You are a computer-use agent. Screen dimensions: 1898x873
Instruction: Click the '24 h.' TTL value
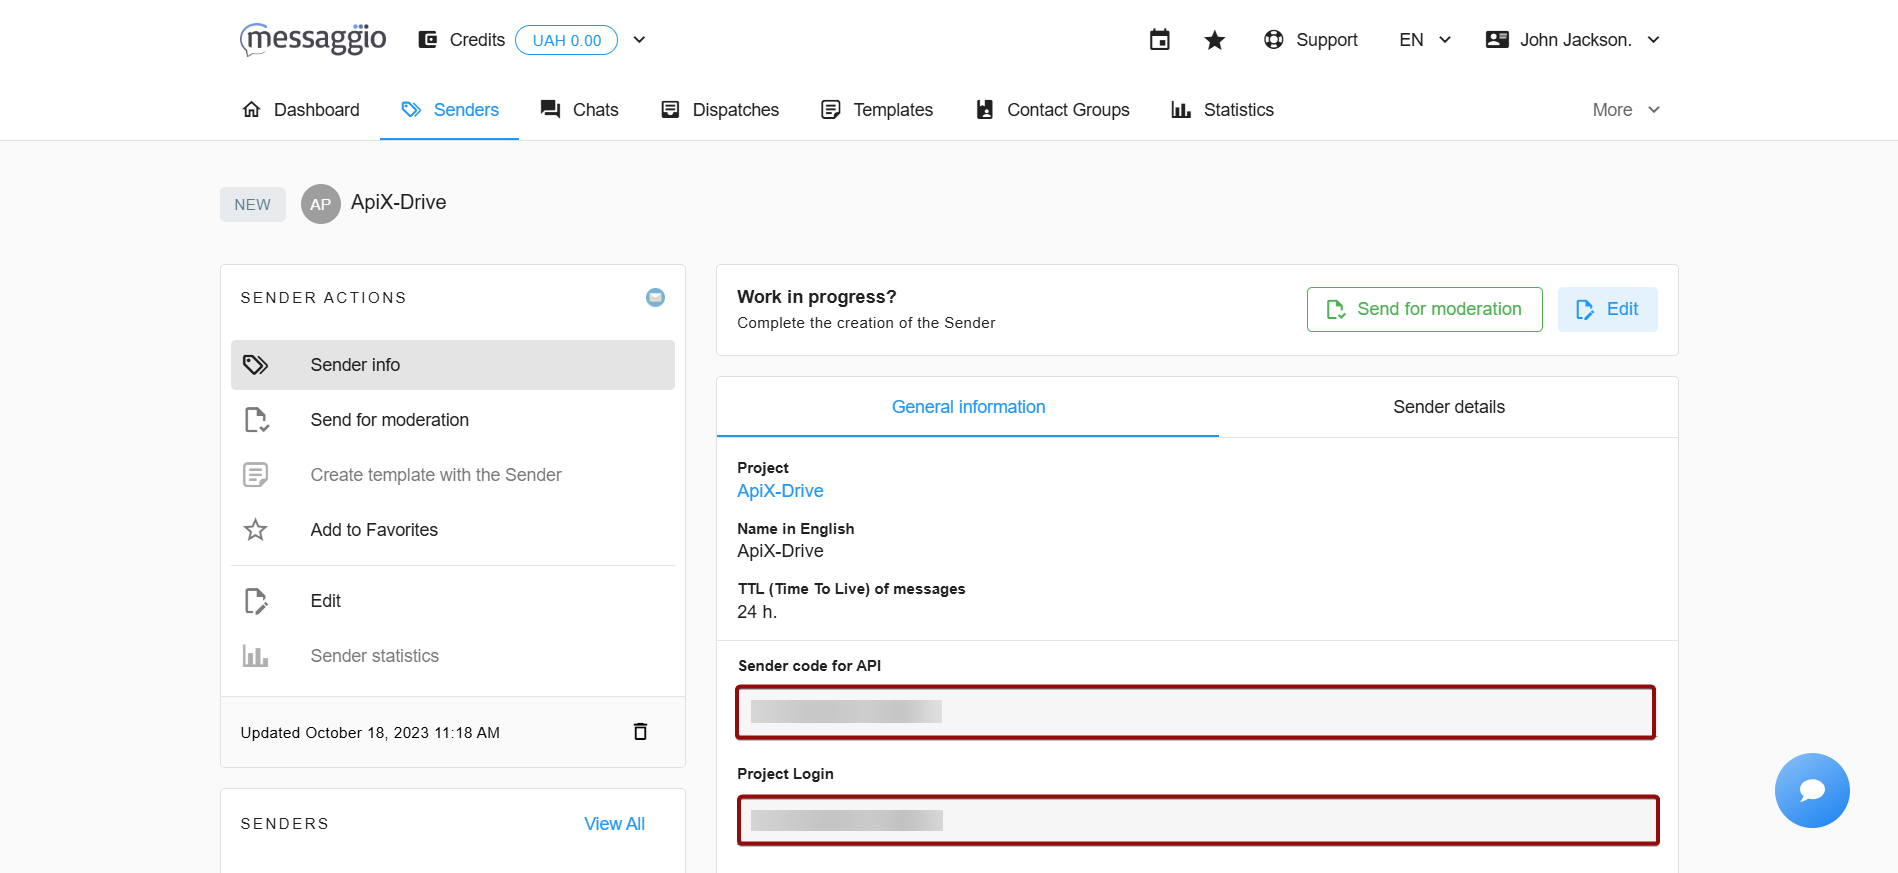coord(757,612)
